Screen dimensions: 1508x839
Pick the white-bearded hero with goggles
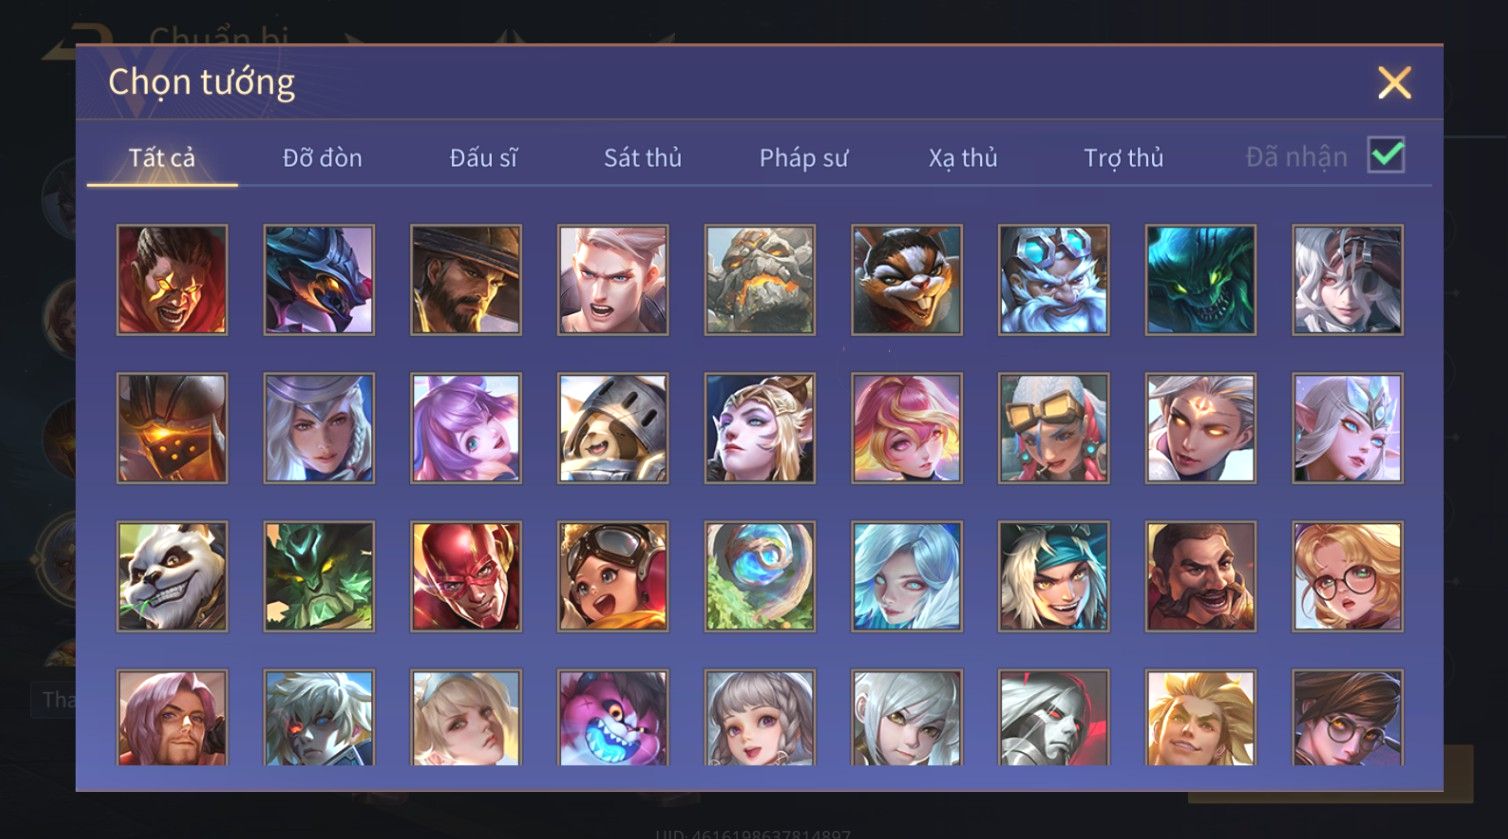coord(1054,280)
